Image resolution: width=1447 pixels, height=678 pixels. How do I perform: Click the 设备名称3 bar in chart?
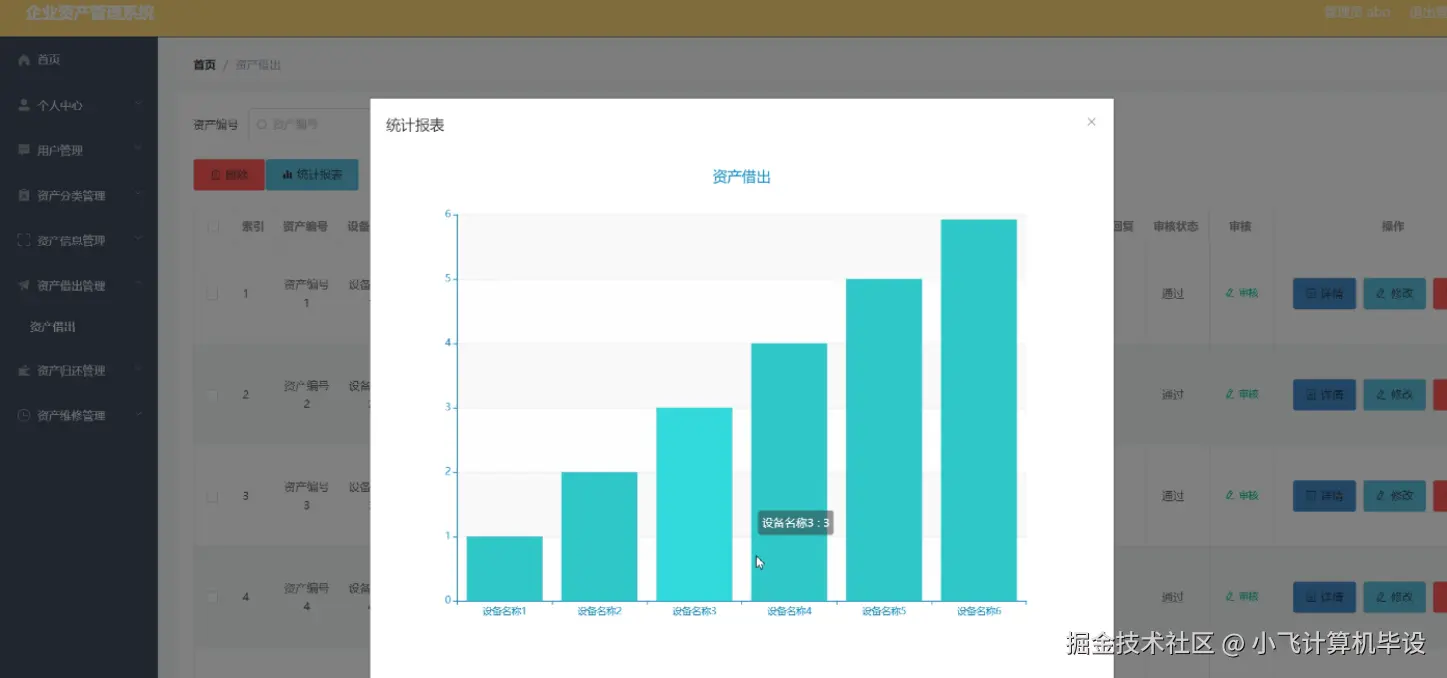tap(694, 504)
